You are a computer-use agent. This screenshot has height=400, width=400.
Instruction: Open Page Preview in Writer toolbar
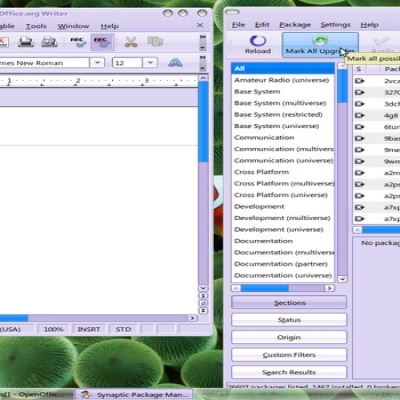pyautogui.click(x=49, y=42)
